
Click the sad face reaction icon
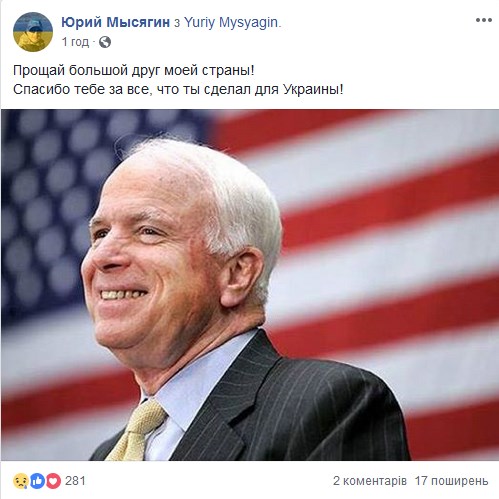20,481
